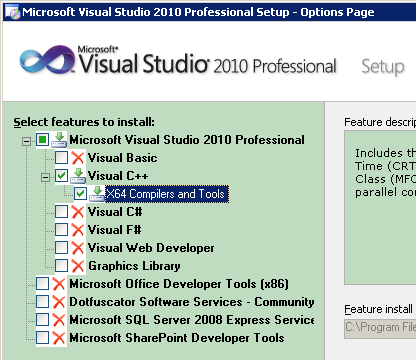The height and width of the screenshot is (360, 416).
Task: Select the Visual C# tree item label
Action: pos(115,212)
